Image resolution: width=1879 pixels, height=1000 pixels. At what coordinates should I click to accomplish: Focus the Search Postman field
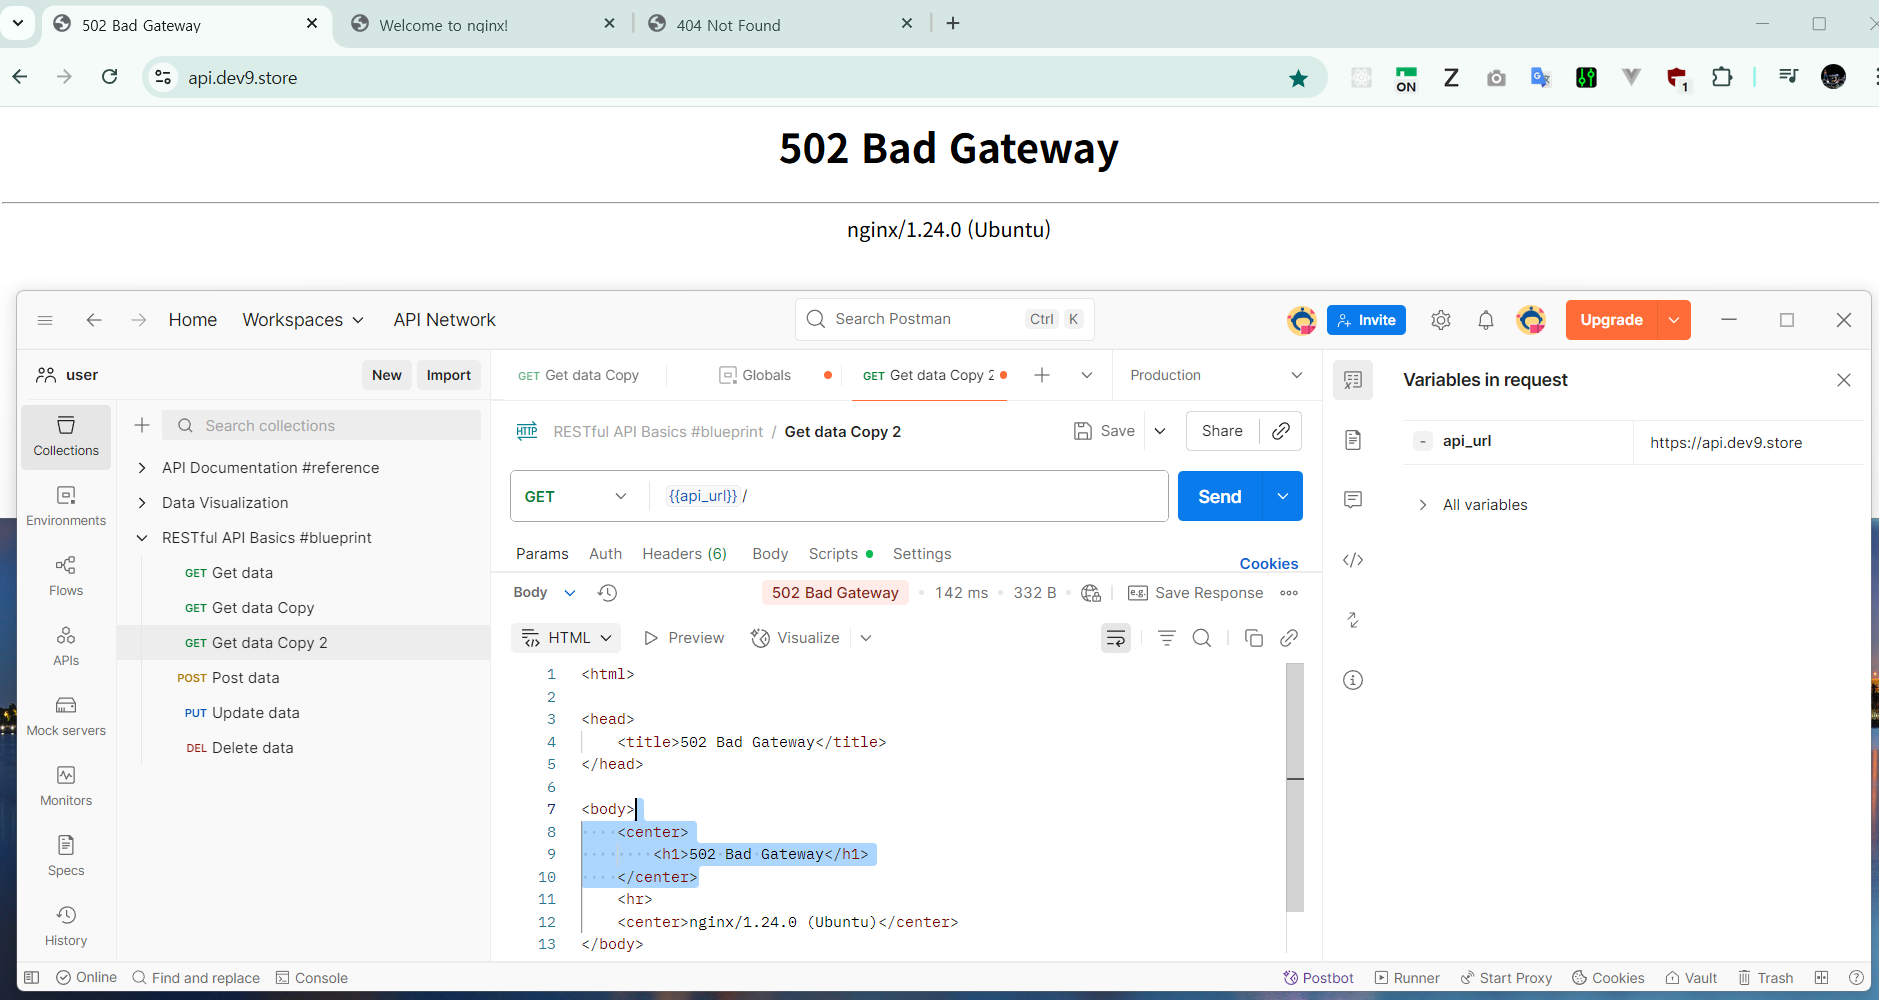pos(945,319)
